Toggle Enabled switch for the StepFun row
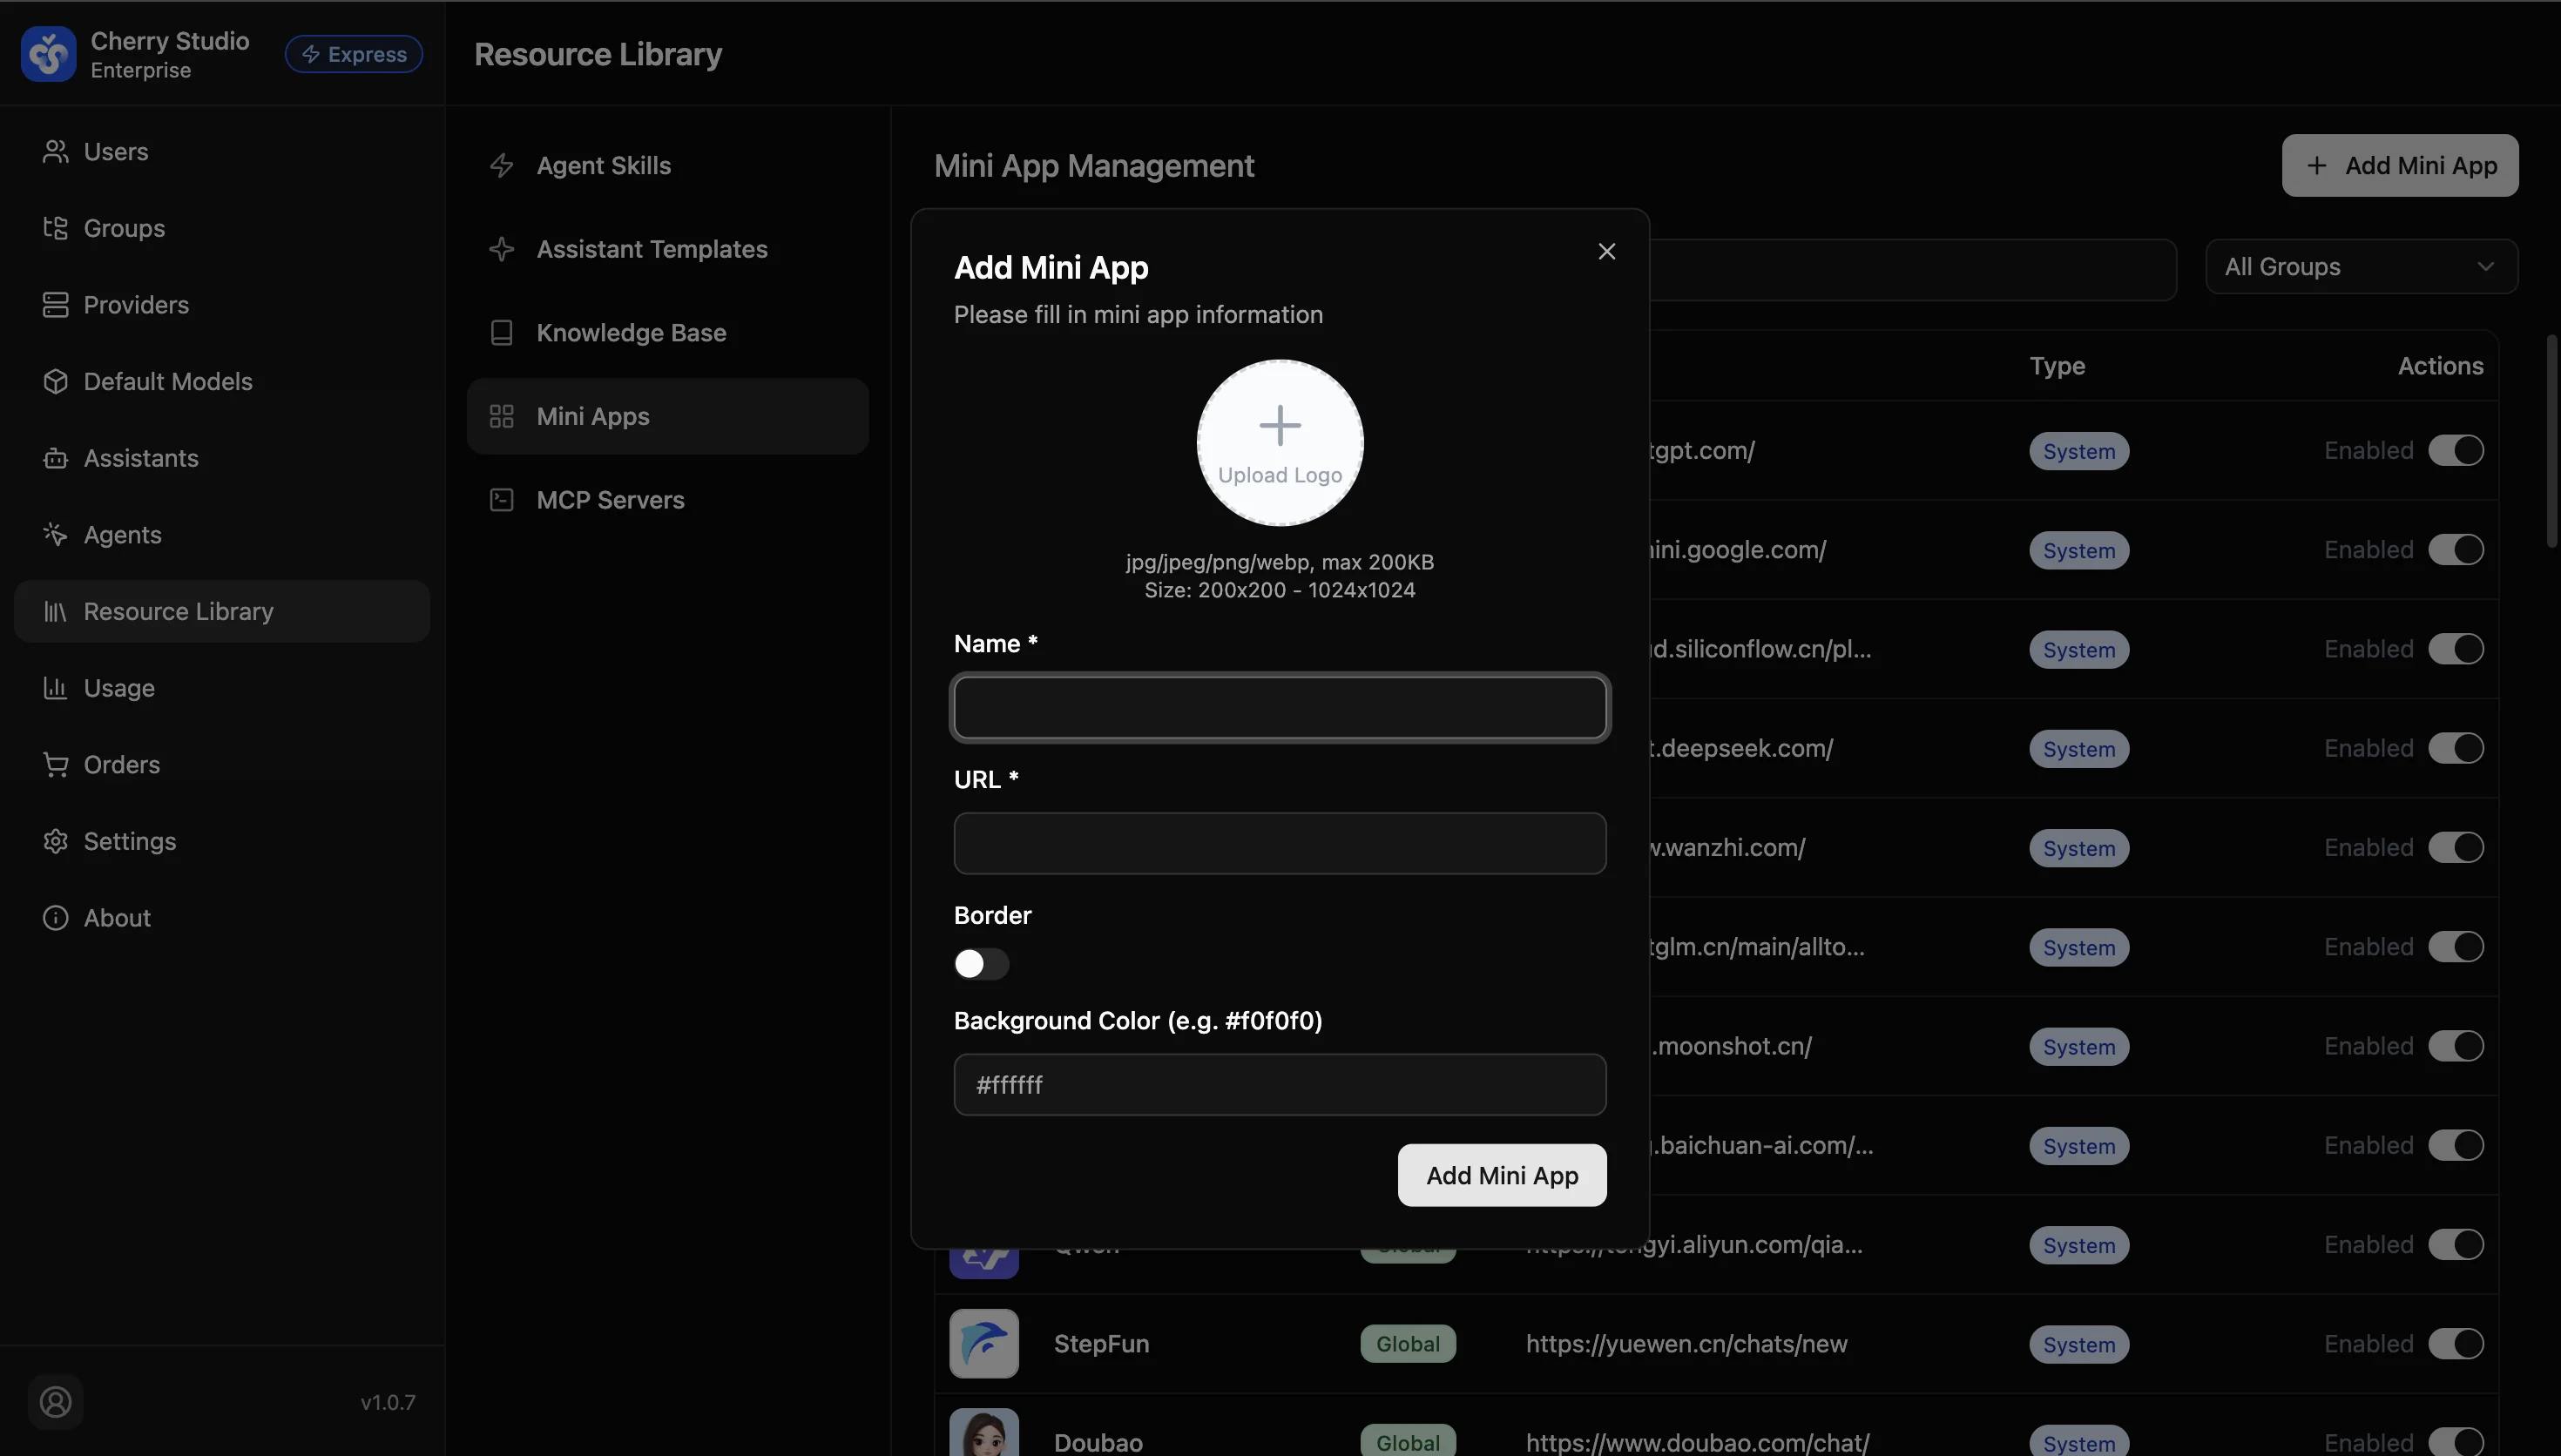2561x1456 pixels. point(2456,1344)
